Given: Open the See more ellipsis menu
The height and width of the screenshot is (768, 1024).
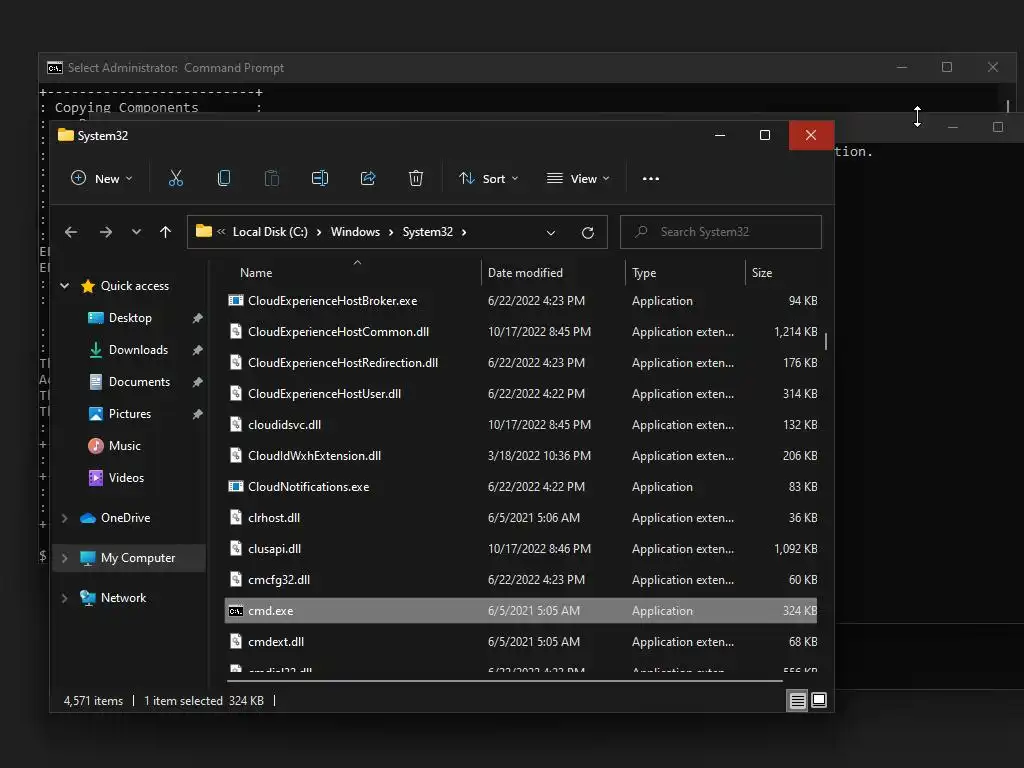Looking at the screenshot, I should pyautogui.click(x=650, y=178).
